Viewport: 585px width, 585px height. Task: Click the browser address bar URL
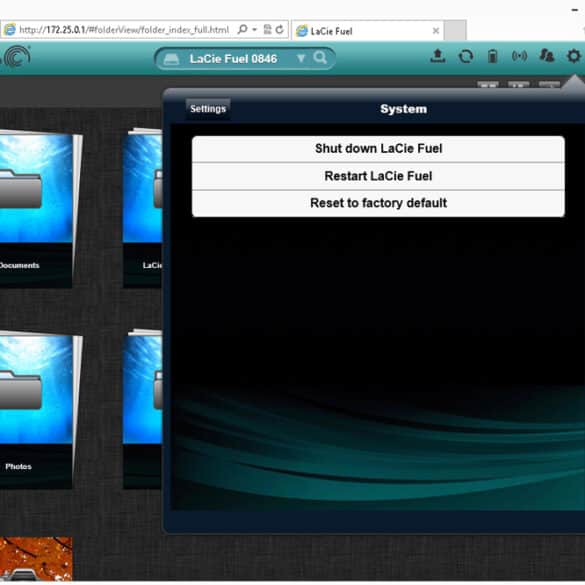(x=123, y=30)
